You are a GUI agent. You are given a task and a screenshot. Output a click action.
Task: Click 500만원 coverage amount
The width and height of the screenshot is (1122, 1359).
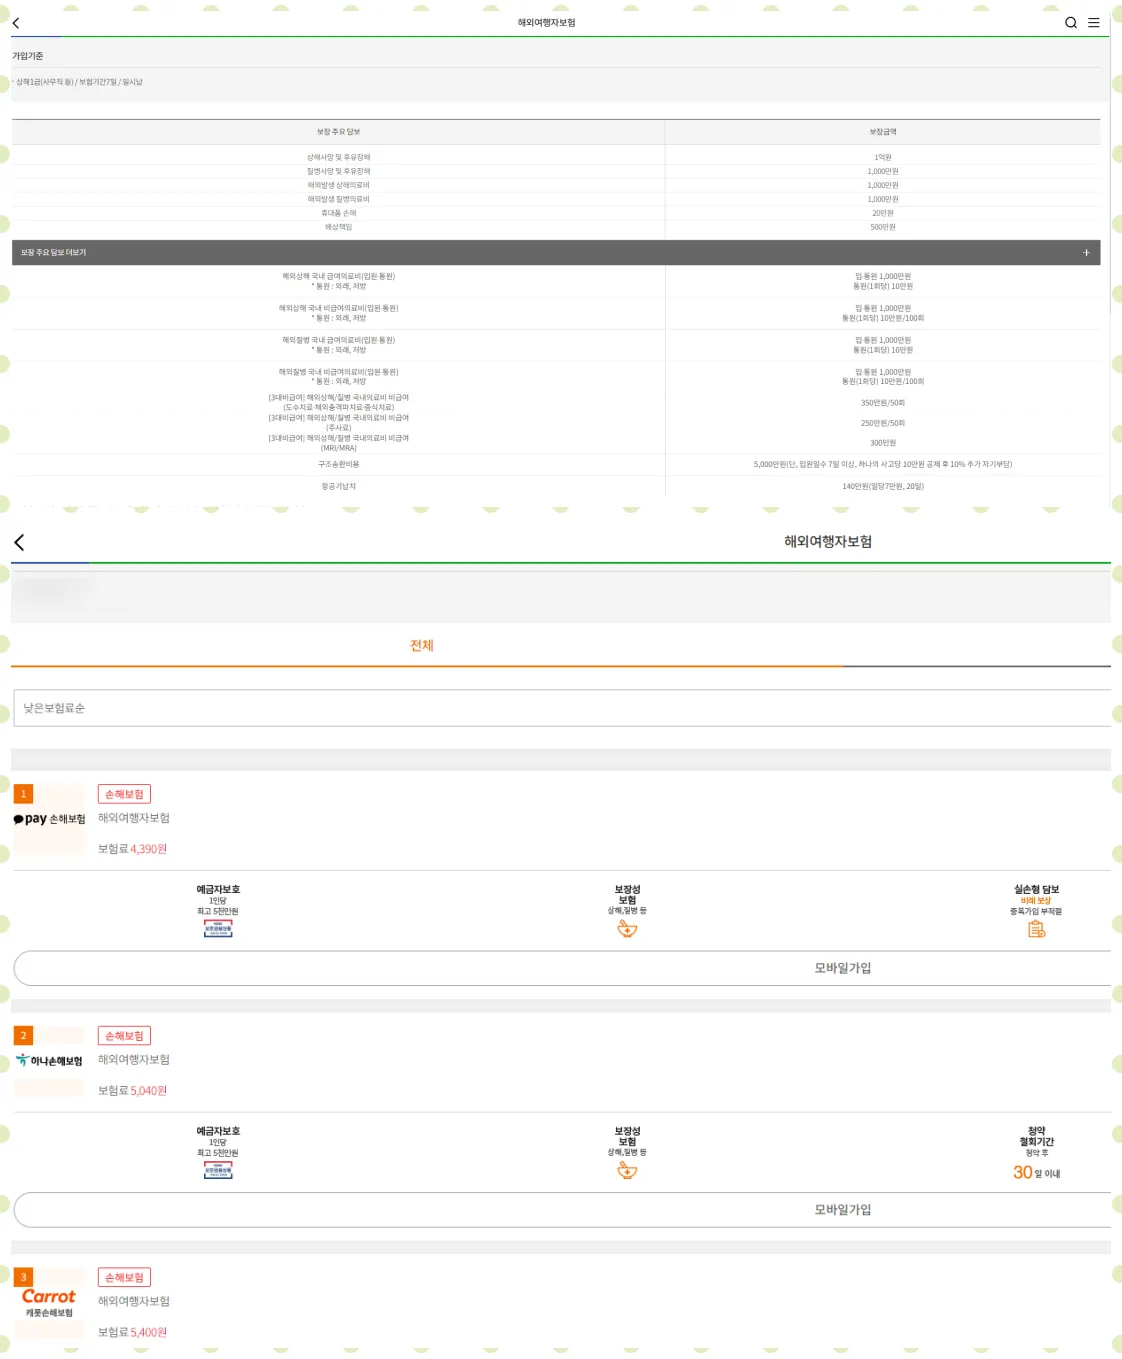coord(883,227)
